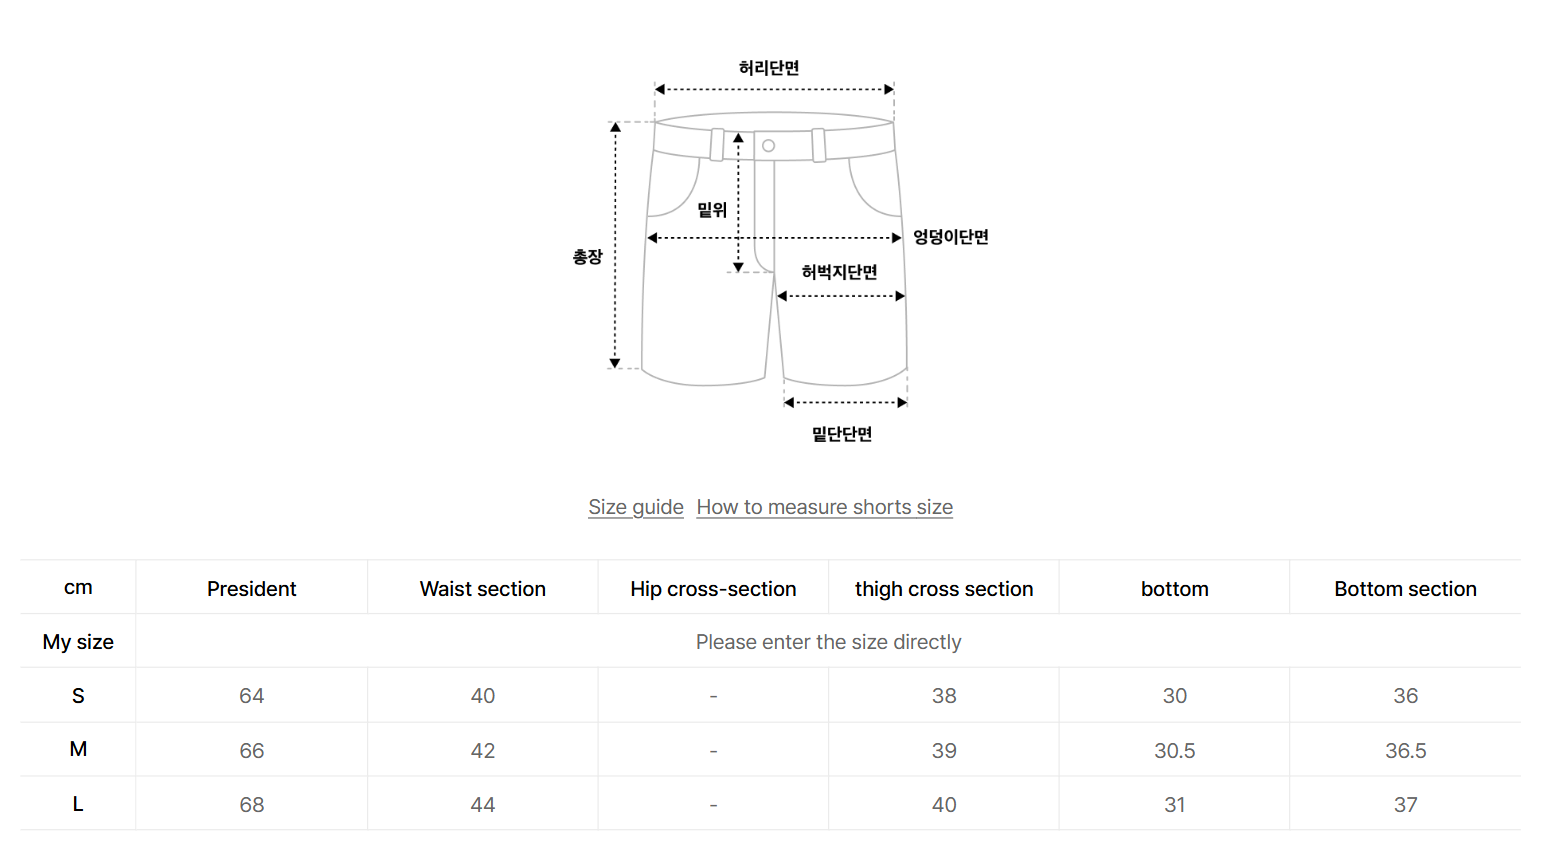Click the President column header
Image resolution: width=1542 pixels, height=843 pixels.
click(x=252, y=589)
